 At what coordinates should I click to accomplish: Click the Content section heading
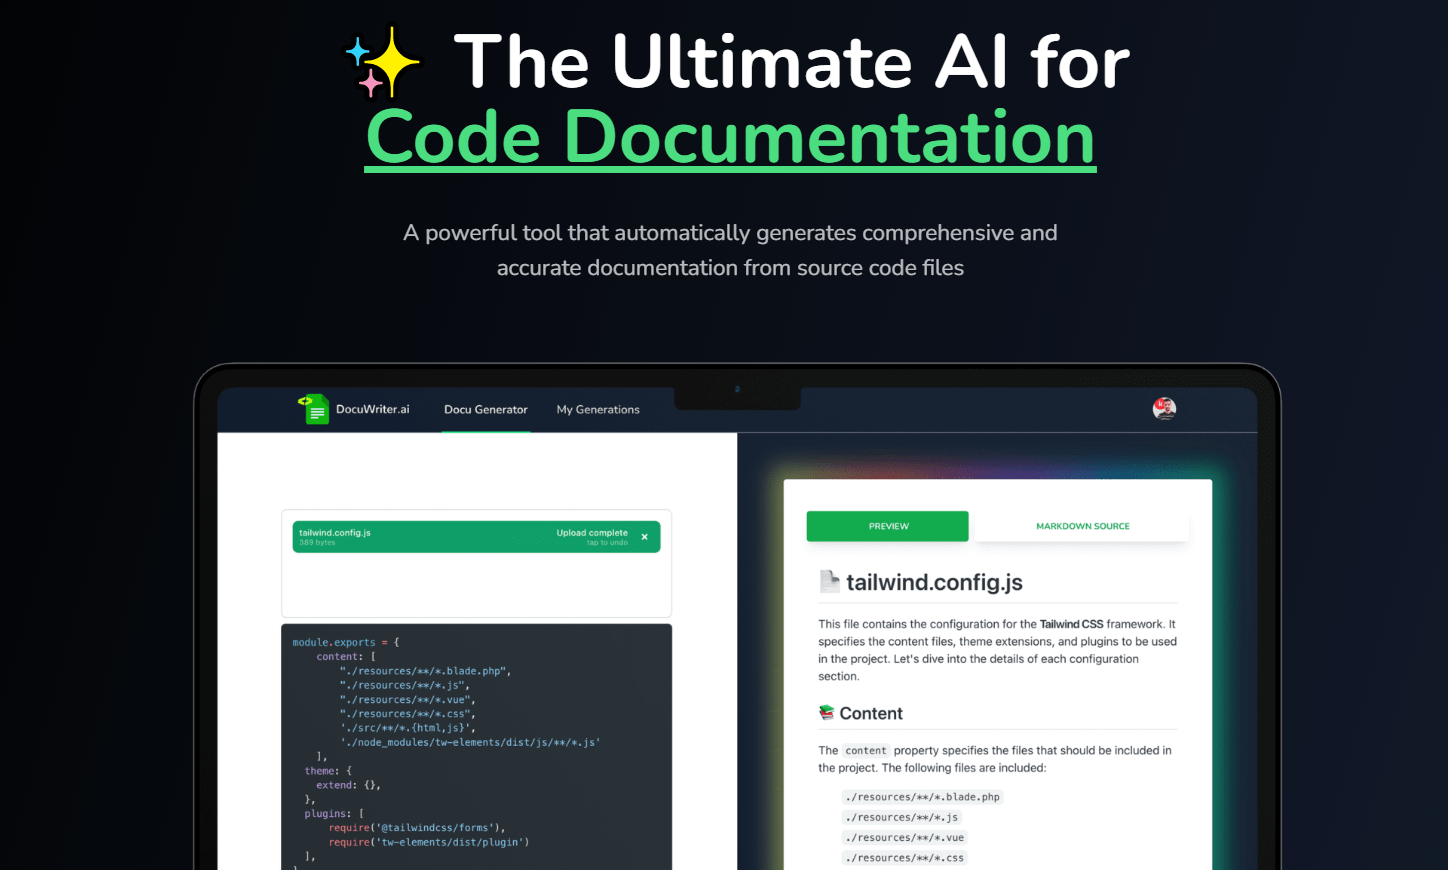[871, 713]
